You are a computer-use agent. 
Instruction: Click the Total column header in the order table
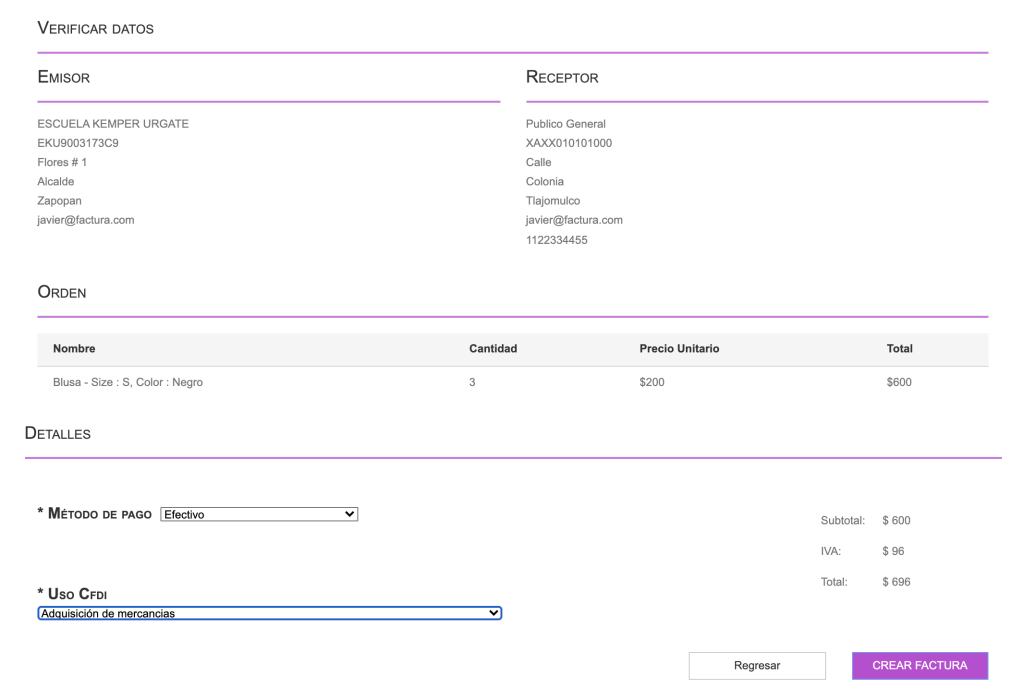pyautogui.click(x=899, y=349)
